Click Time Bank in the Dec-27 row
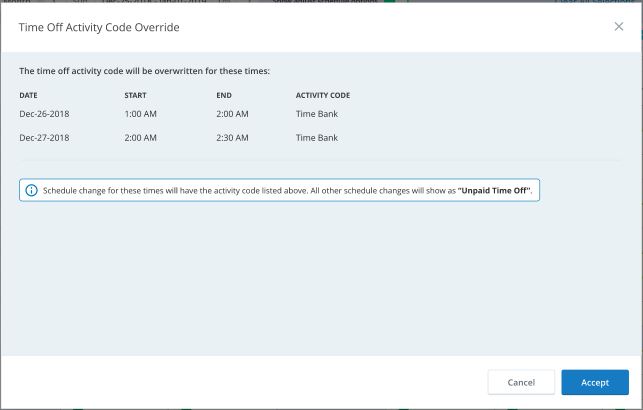Image resolution: width=643 pixels, height=410 pixels. [x=316, y=138]
